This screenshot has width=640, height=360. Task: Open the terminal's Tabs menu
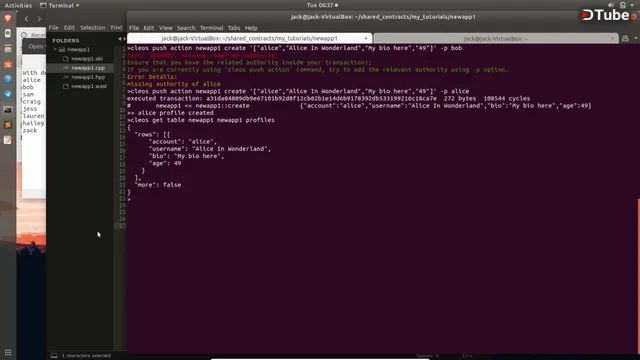(x=234, y=28)
